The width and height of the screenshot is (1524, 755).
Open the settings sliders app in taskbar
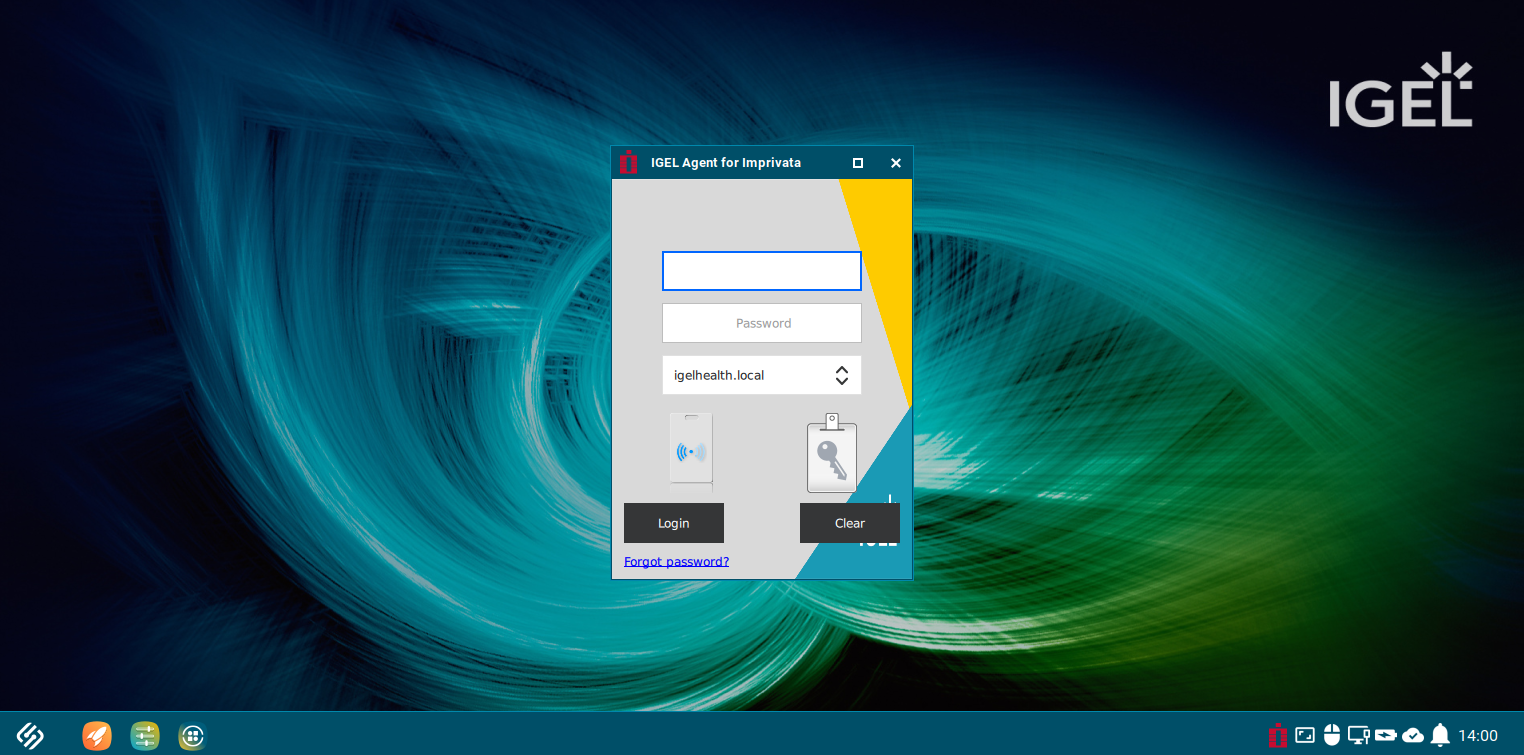[145, 735]
